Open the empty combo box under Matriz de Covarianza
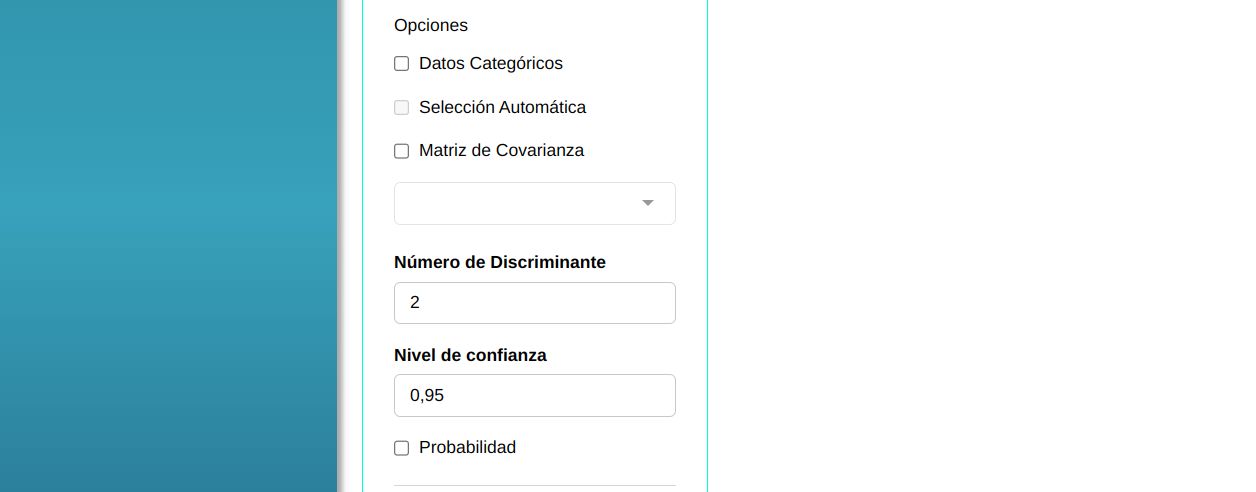Screen dimensions: 1256x492 coord(520,203)
